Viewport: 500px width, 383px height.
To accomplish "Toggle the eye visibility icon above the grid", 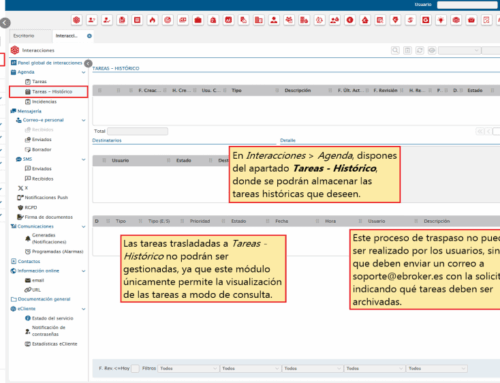I will click(x=432, y=50).
